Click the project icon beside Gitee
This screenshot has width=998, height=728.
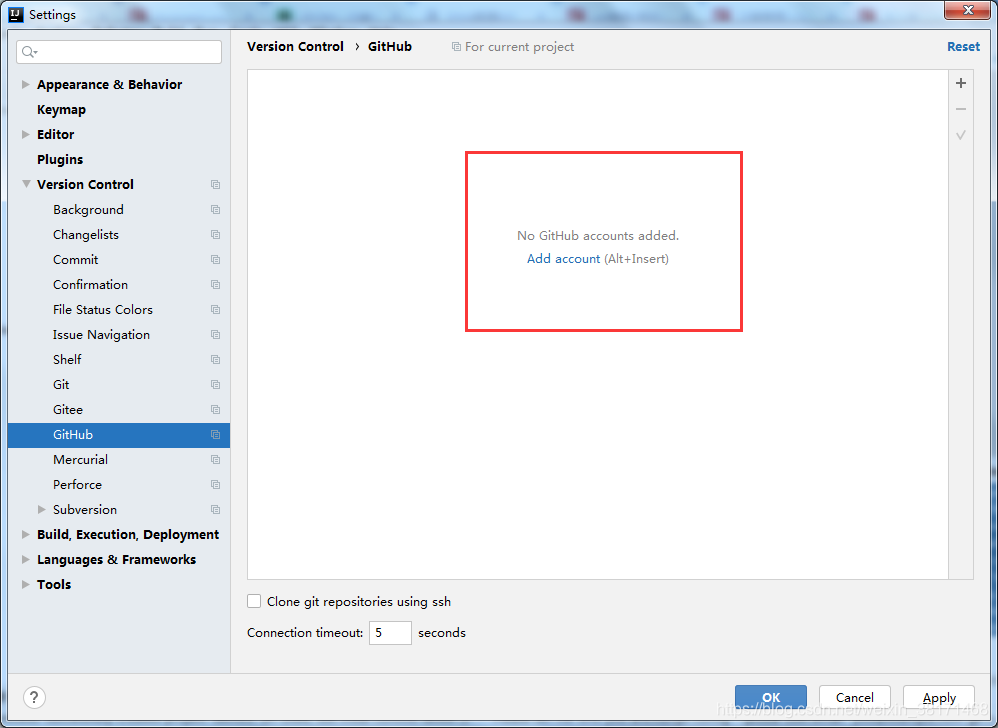click(215, 409)
